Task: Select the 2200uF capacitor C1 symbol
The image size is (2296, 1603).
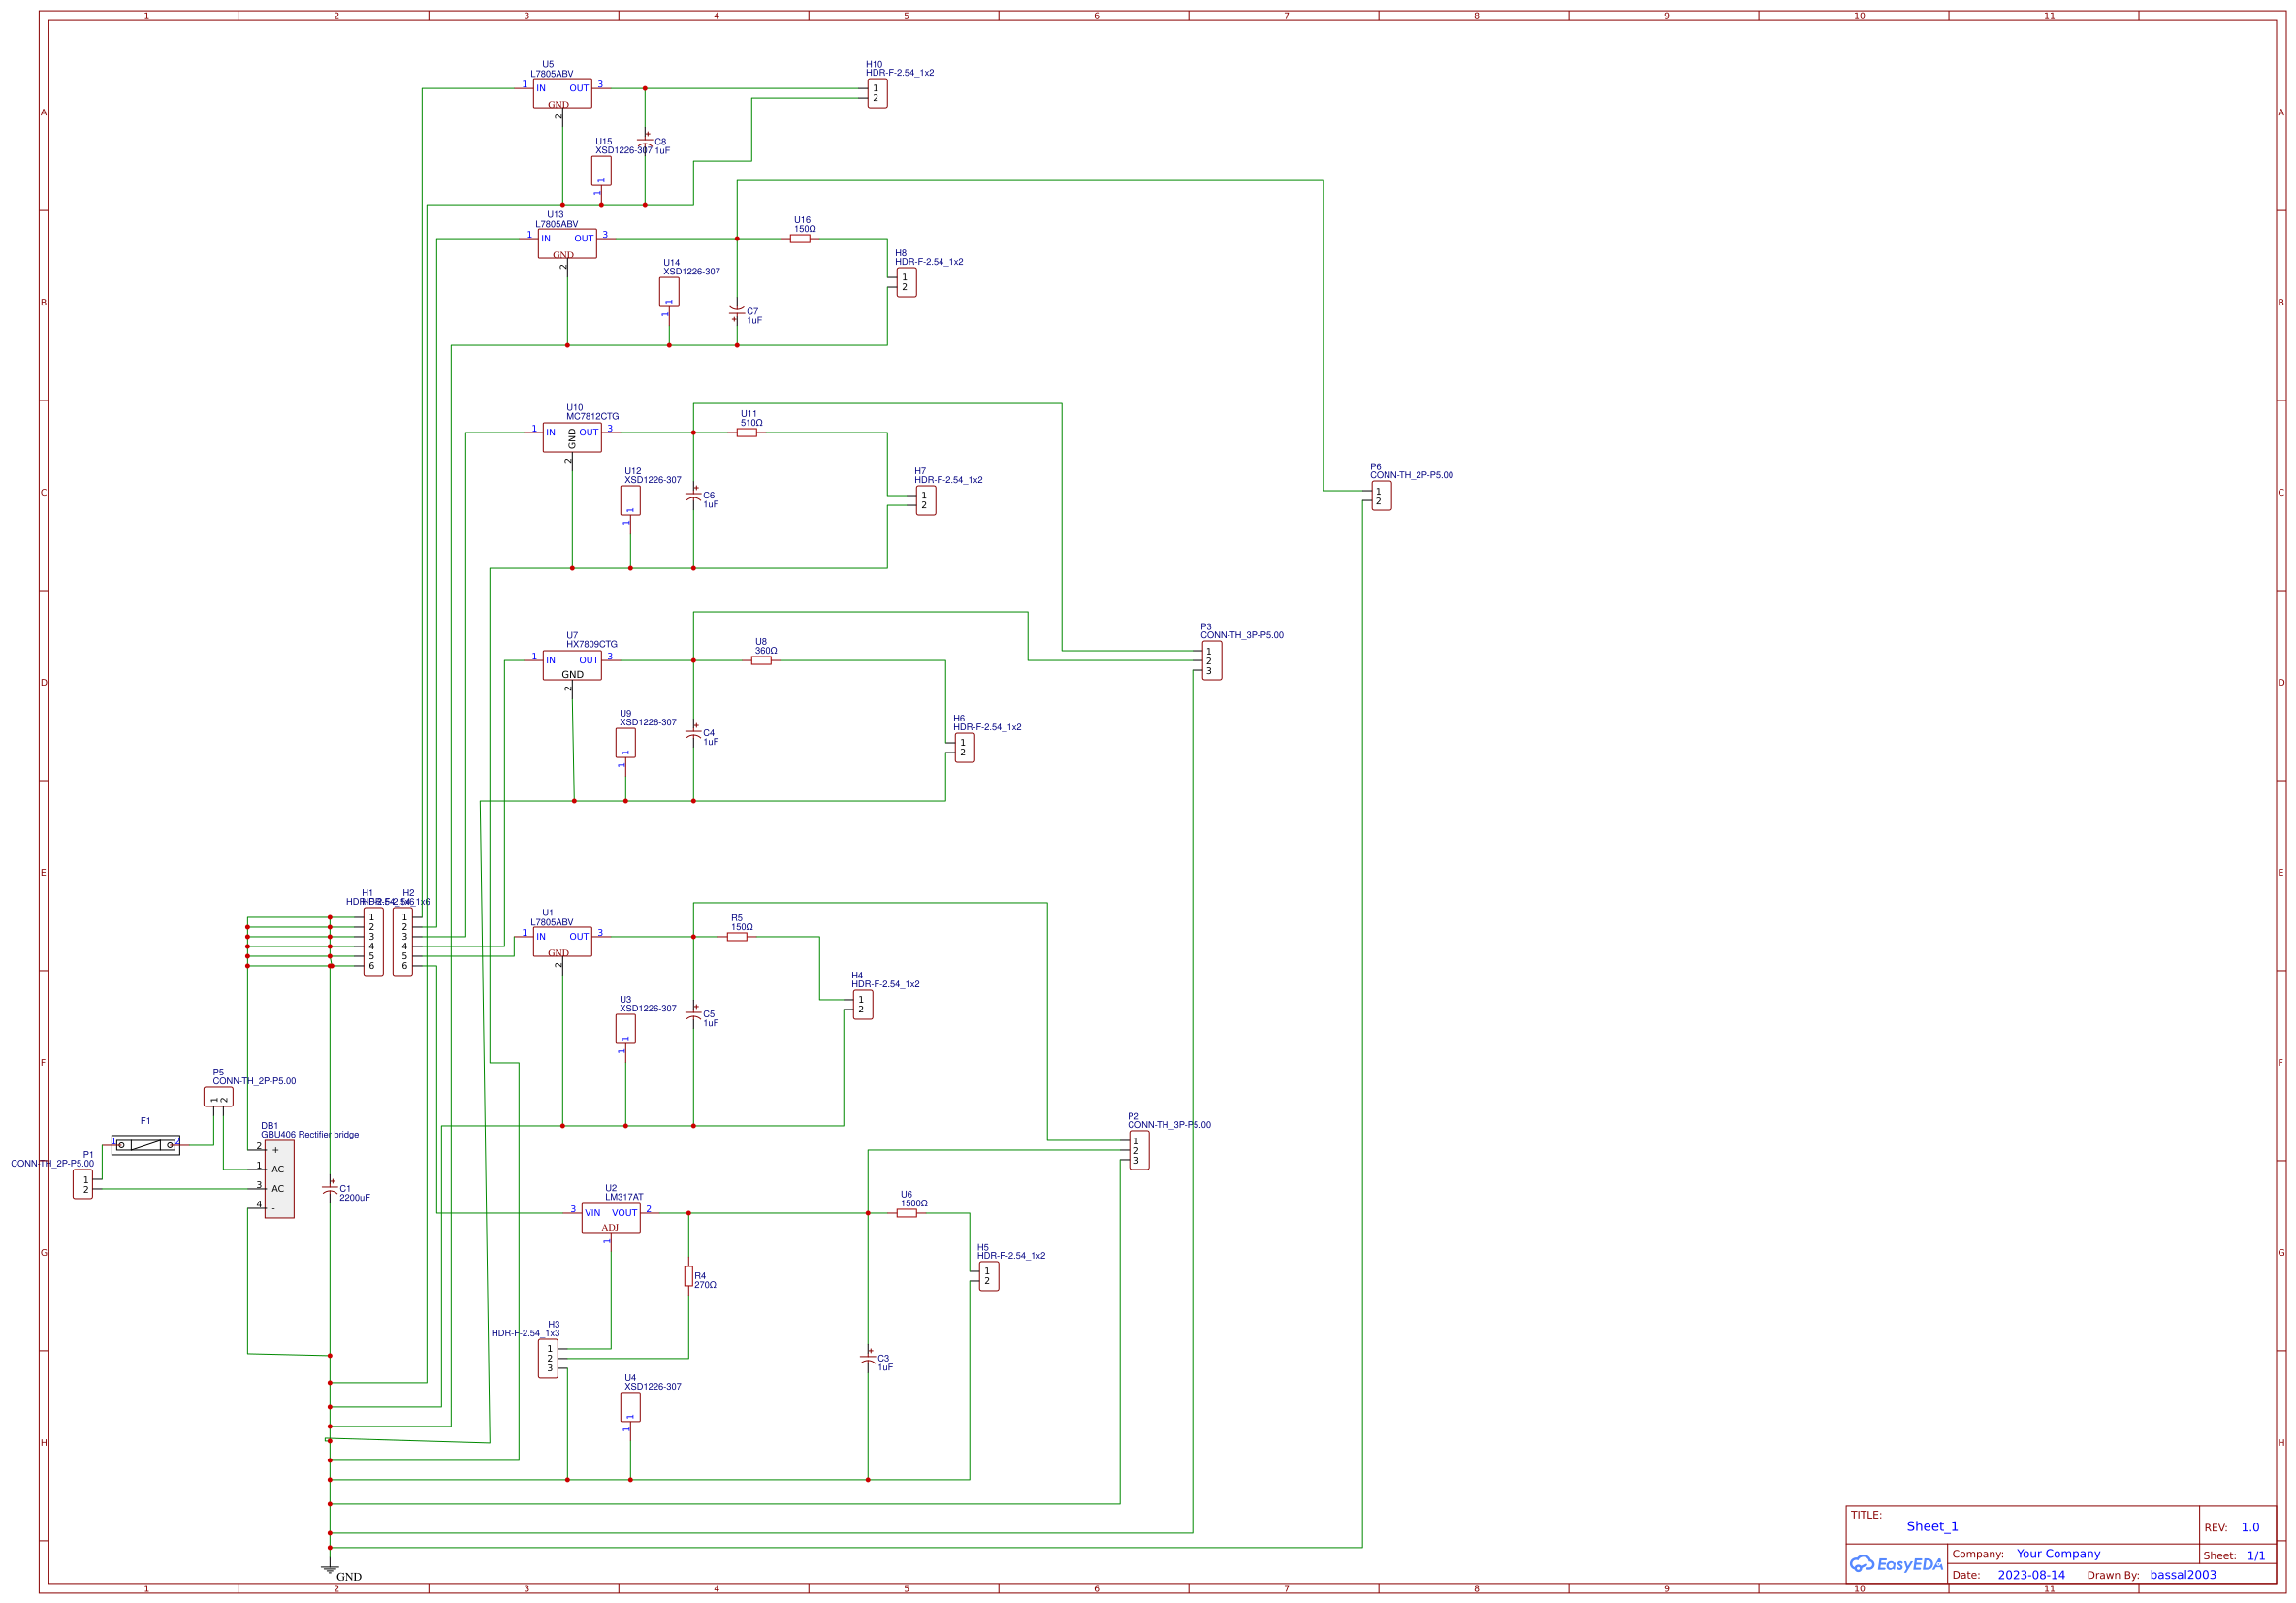Action: pos(330,1187)
